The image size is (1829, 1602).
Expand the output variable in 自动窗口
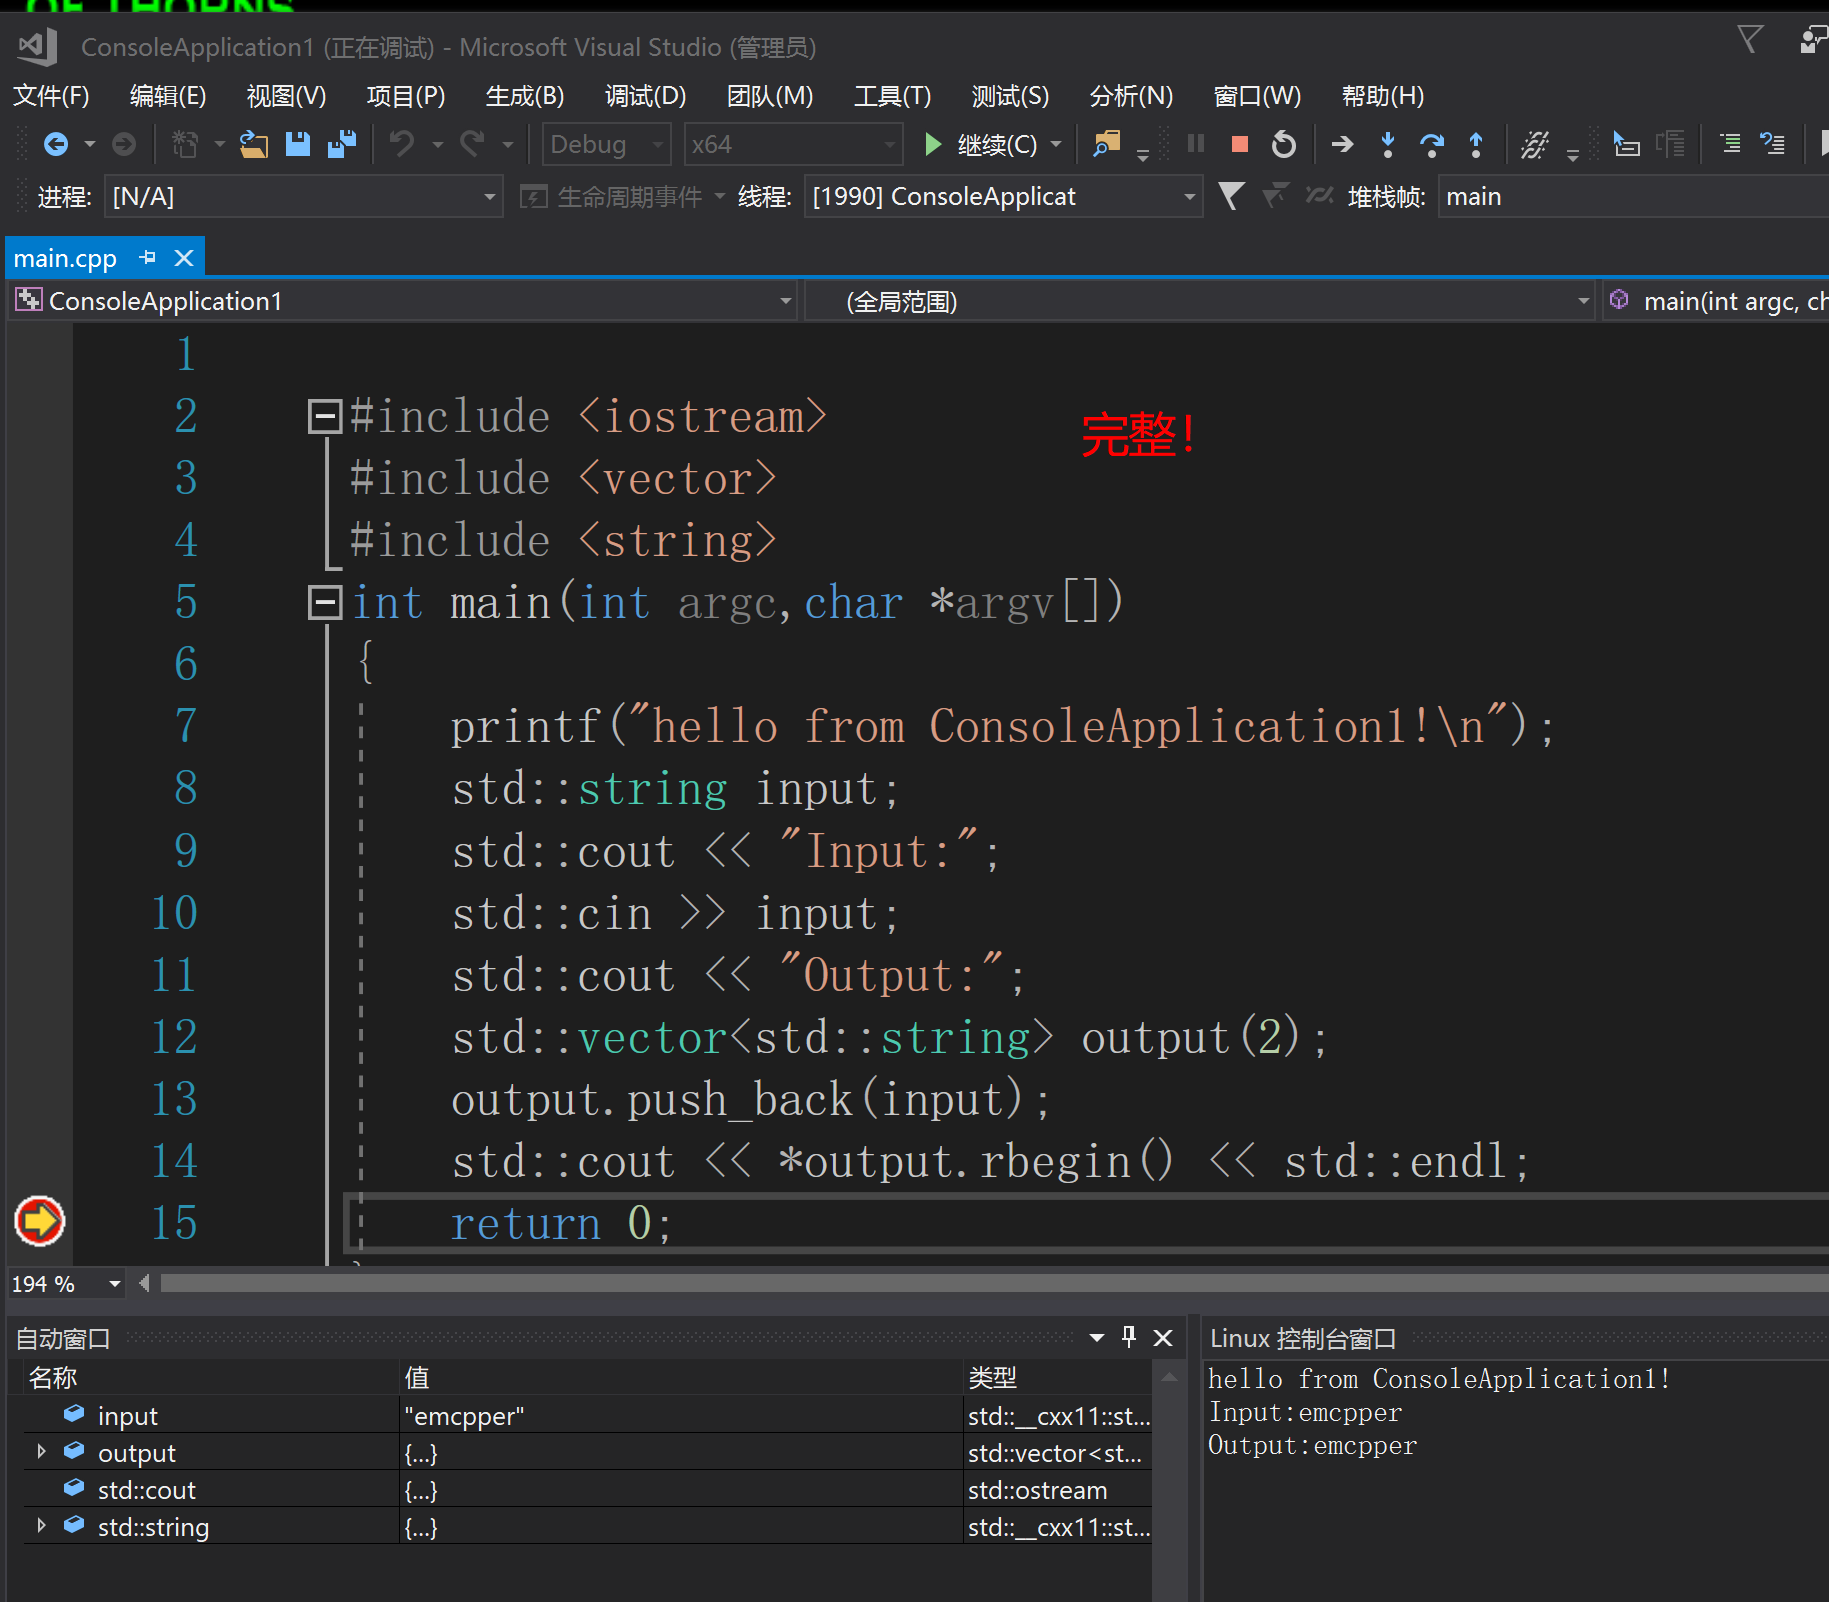41,1451
